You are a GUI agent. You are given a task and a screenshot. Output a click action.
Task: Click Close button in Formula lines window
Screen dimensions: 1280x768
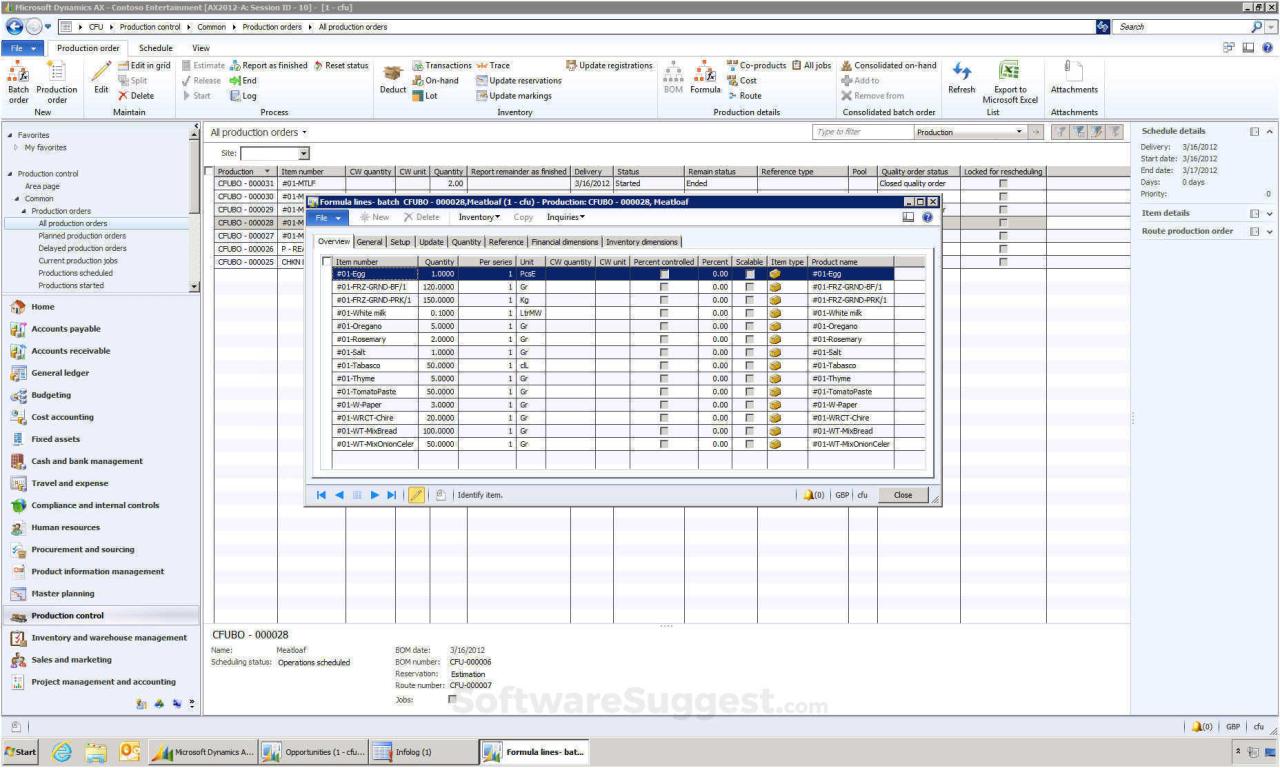pos(903,495)
